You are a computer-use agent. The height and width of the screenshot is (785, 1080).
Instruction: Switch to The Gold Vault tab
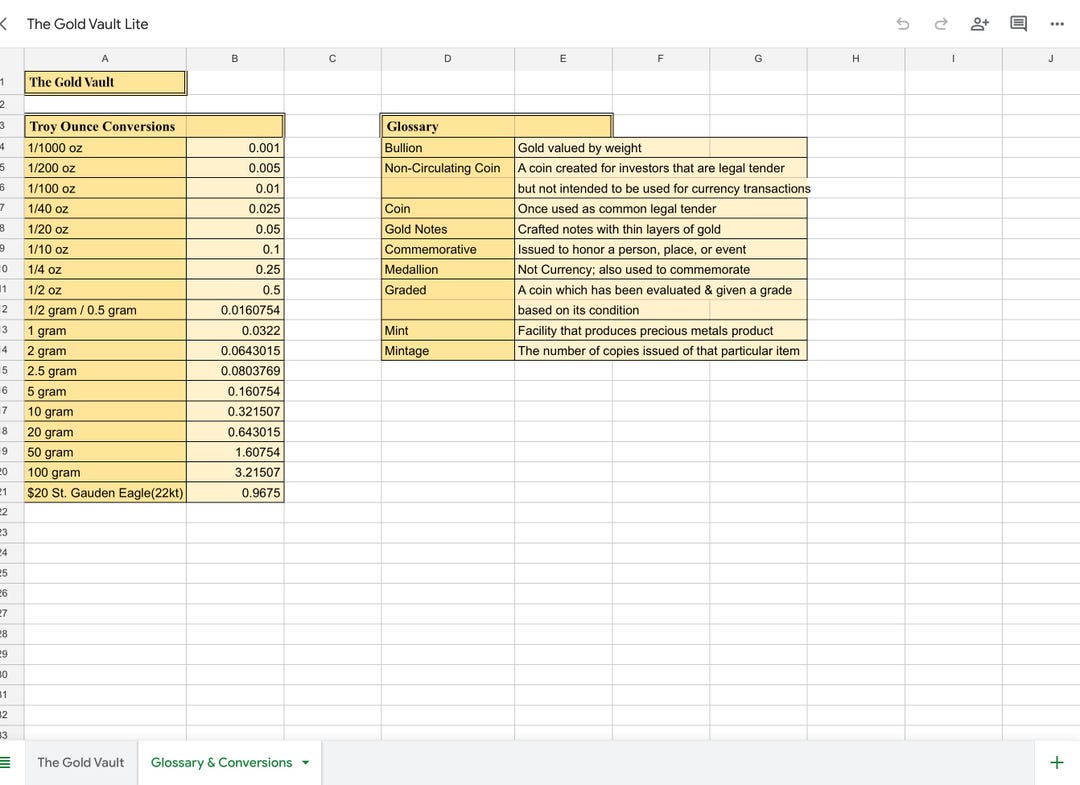tap(80, 761)
